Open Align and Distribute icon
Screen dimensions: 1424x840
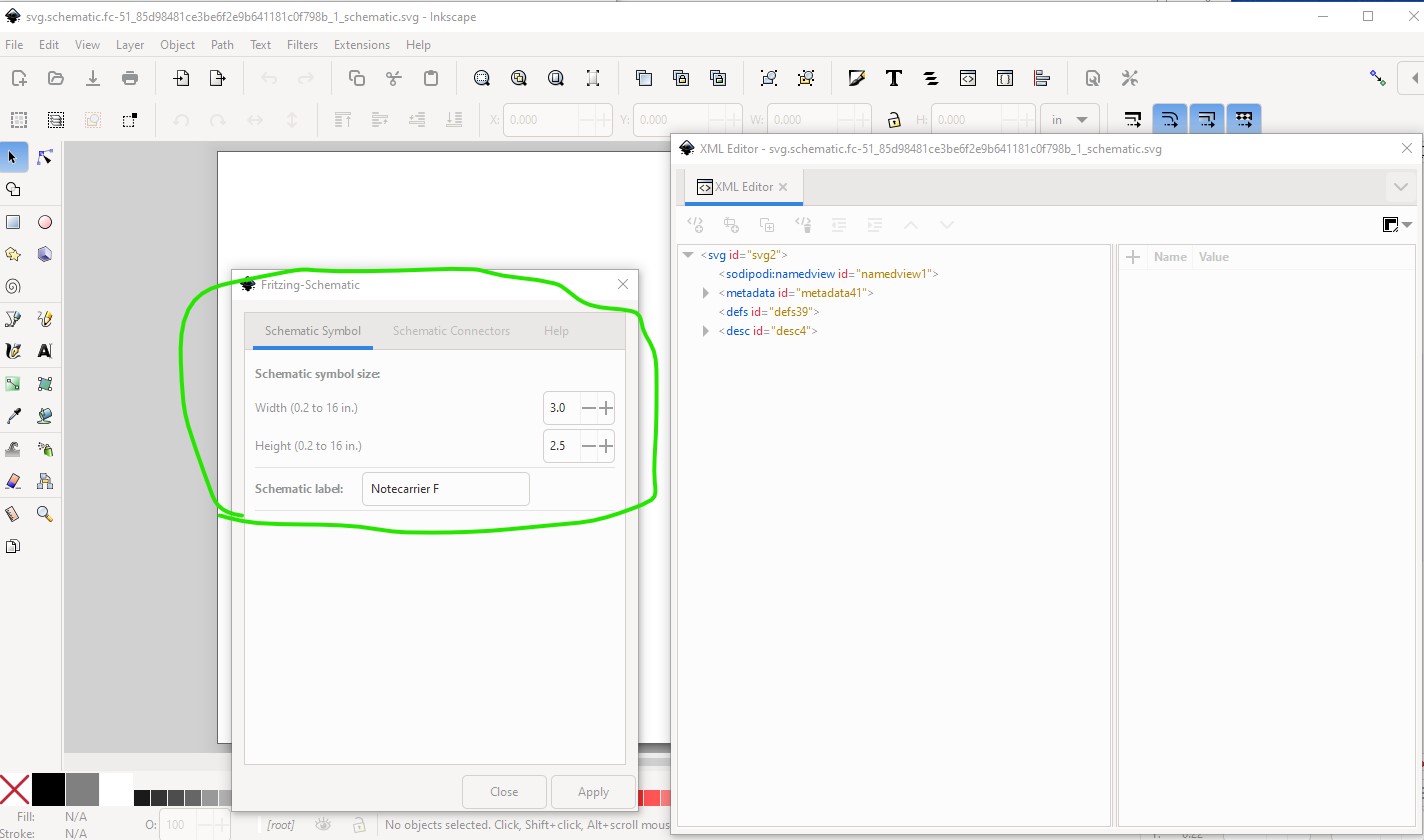(x=1042, y=78)
